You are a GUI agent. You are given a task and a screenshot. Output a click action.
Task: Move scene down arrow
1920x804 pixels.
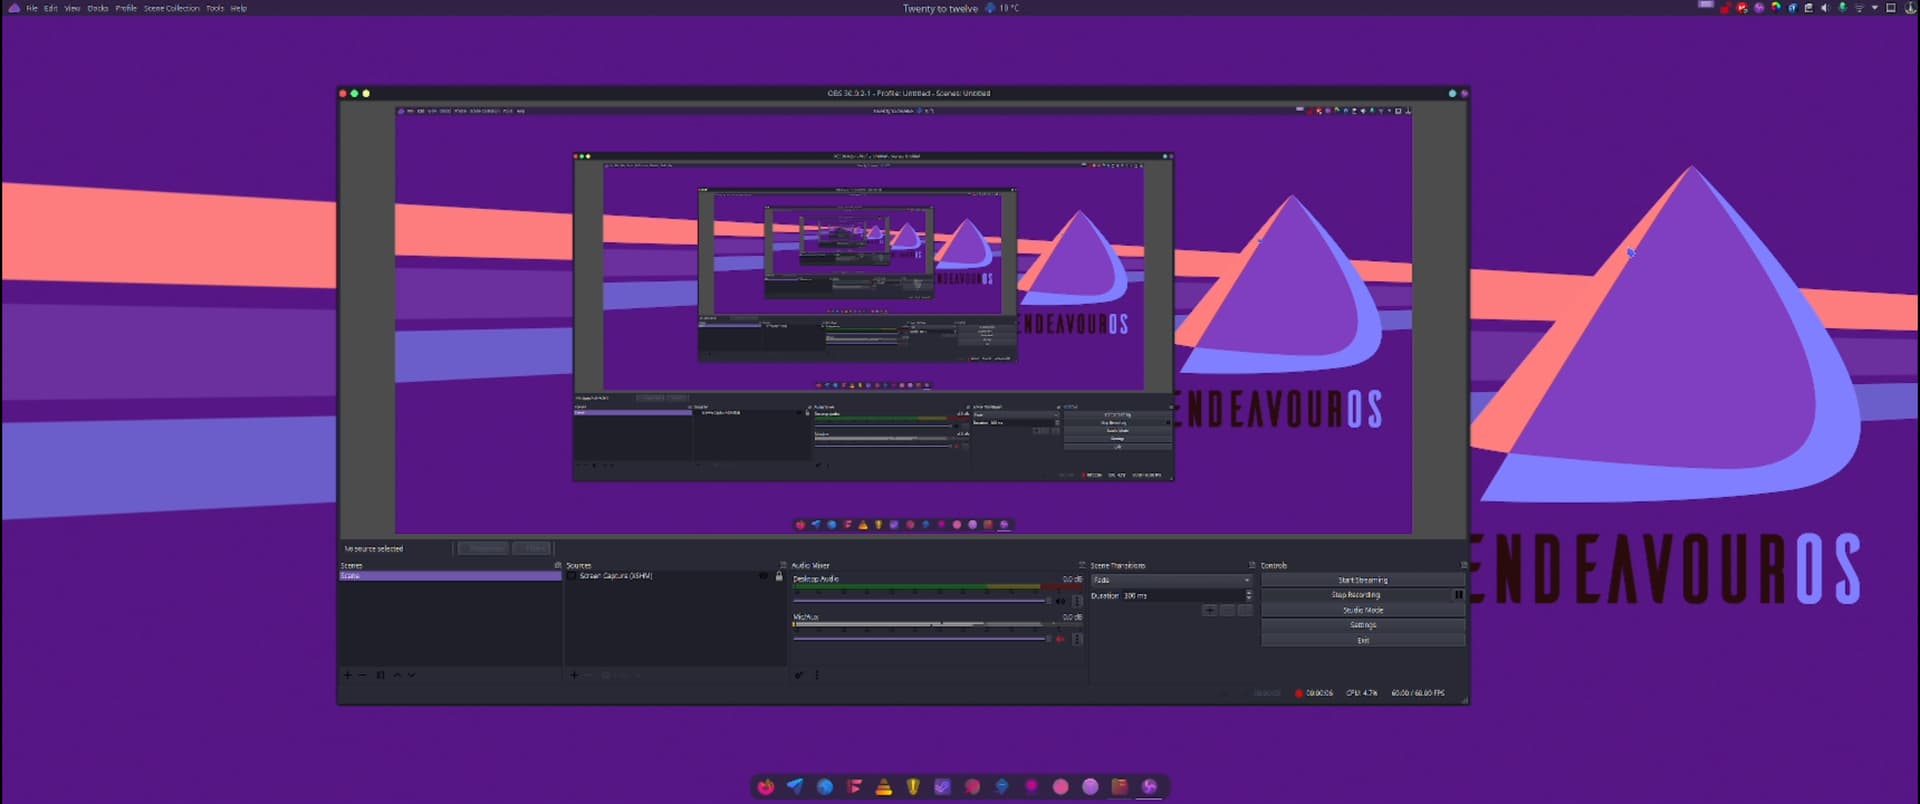click(x=411, y=675)
